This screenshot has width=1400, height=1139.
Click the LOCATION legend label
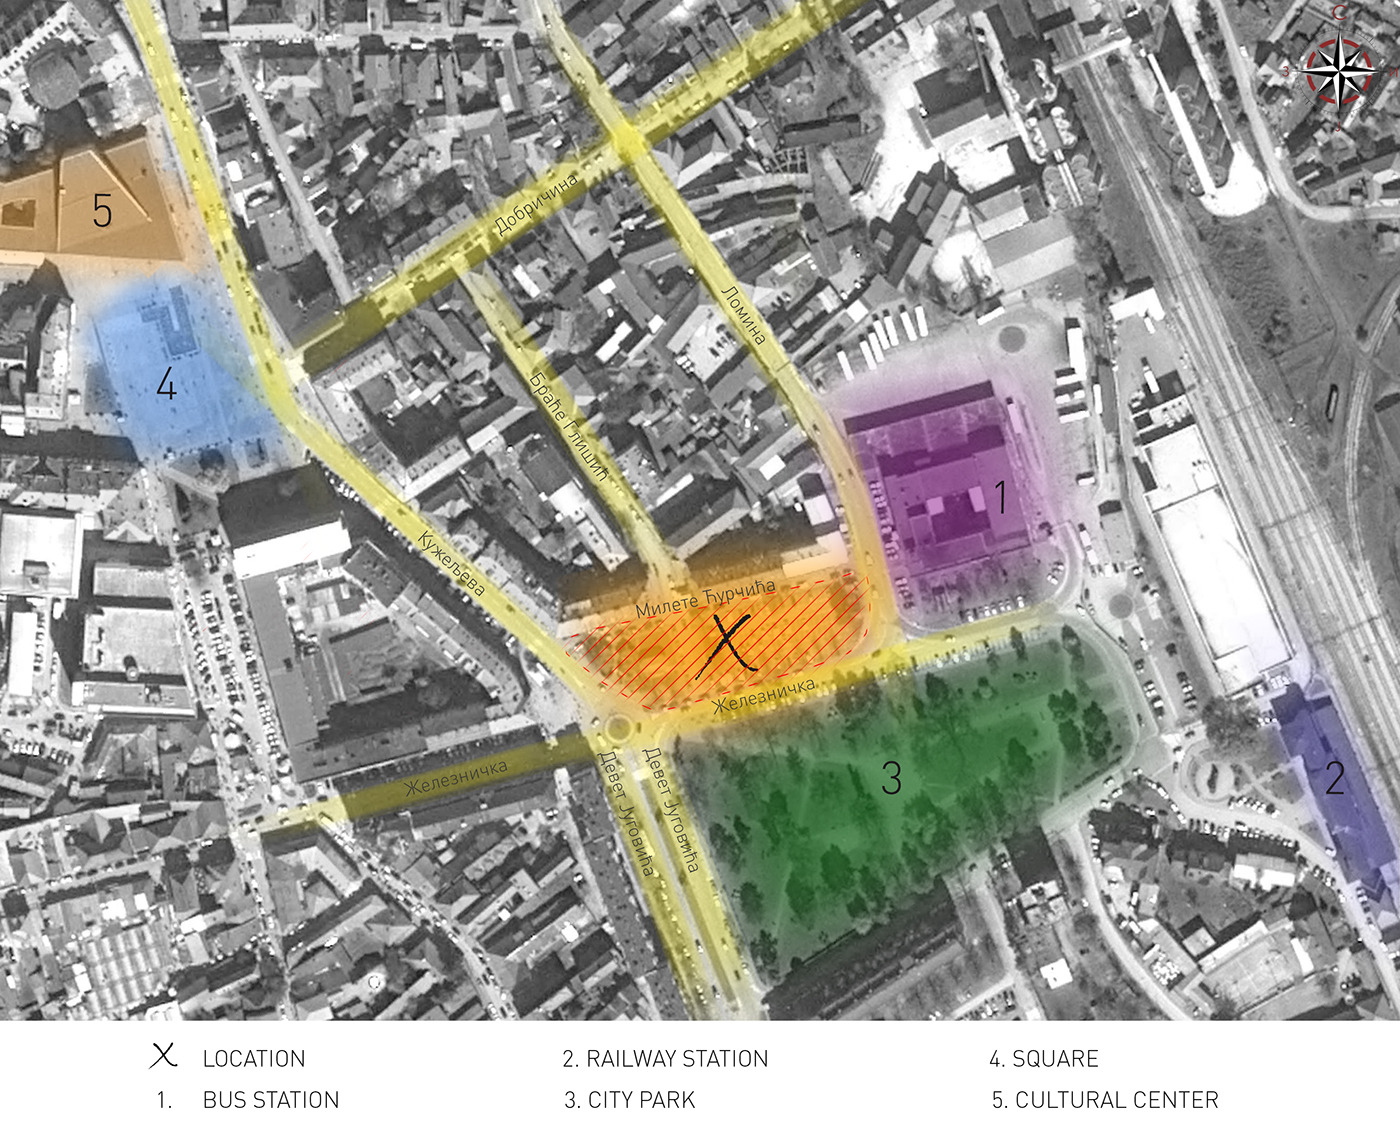coord(254,1059)
